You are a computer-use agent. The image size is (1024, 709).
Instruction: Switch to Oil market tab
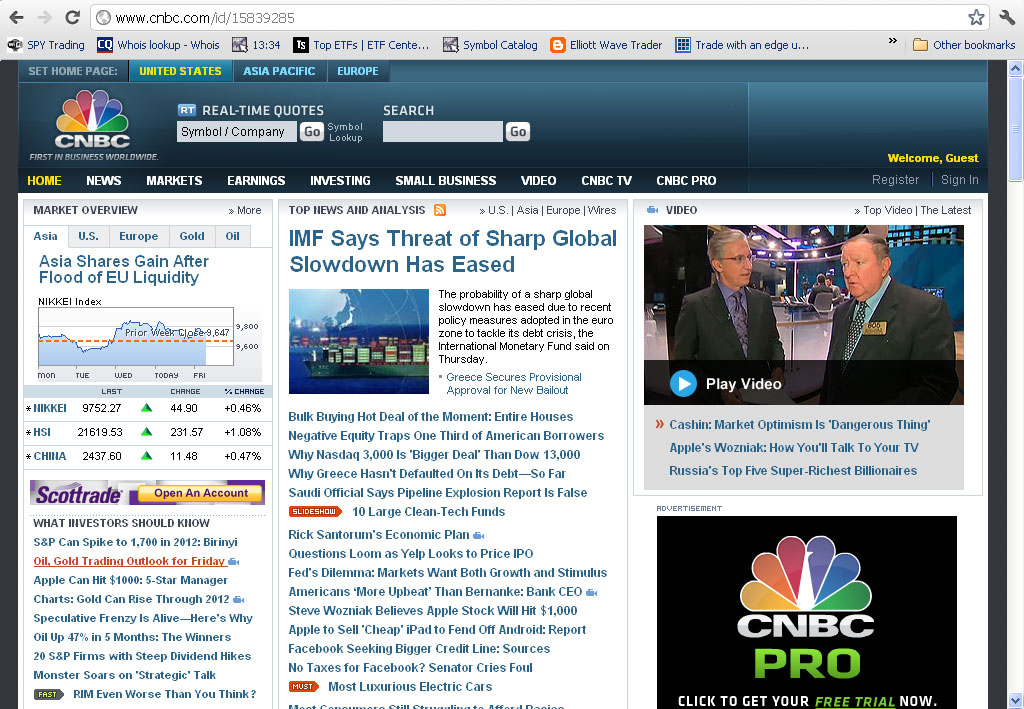(232, 236)
